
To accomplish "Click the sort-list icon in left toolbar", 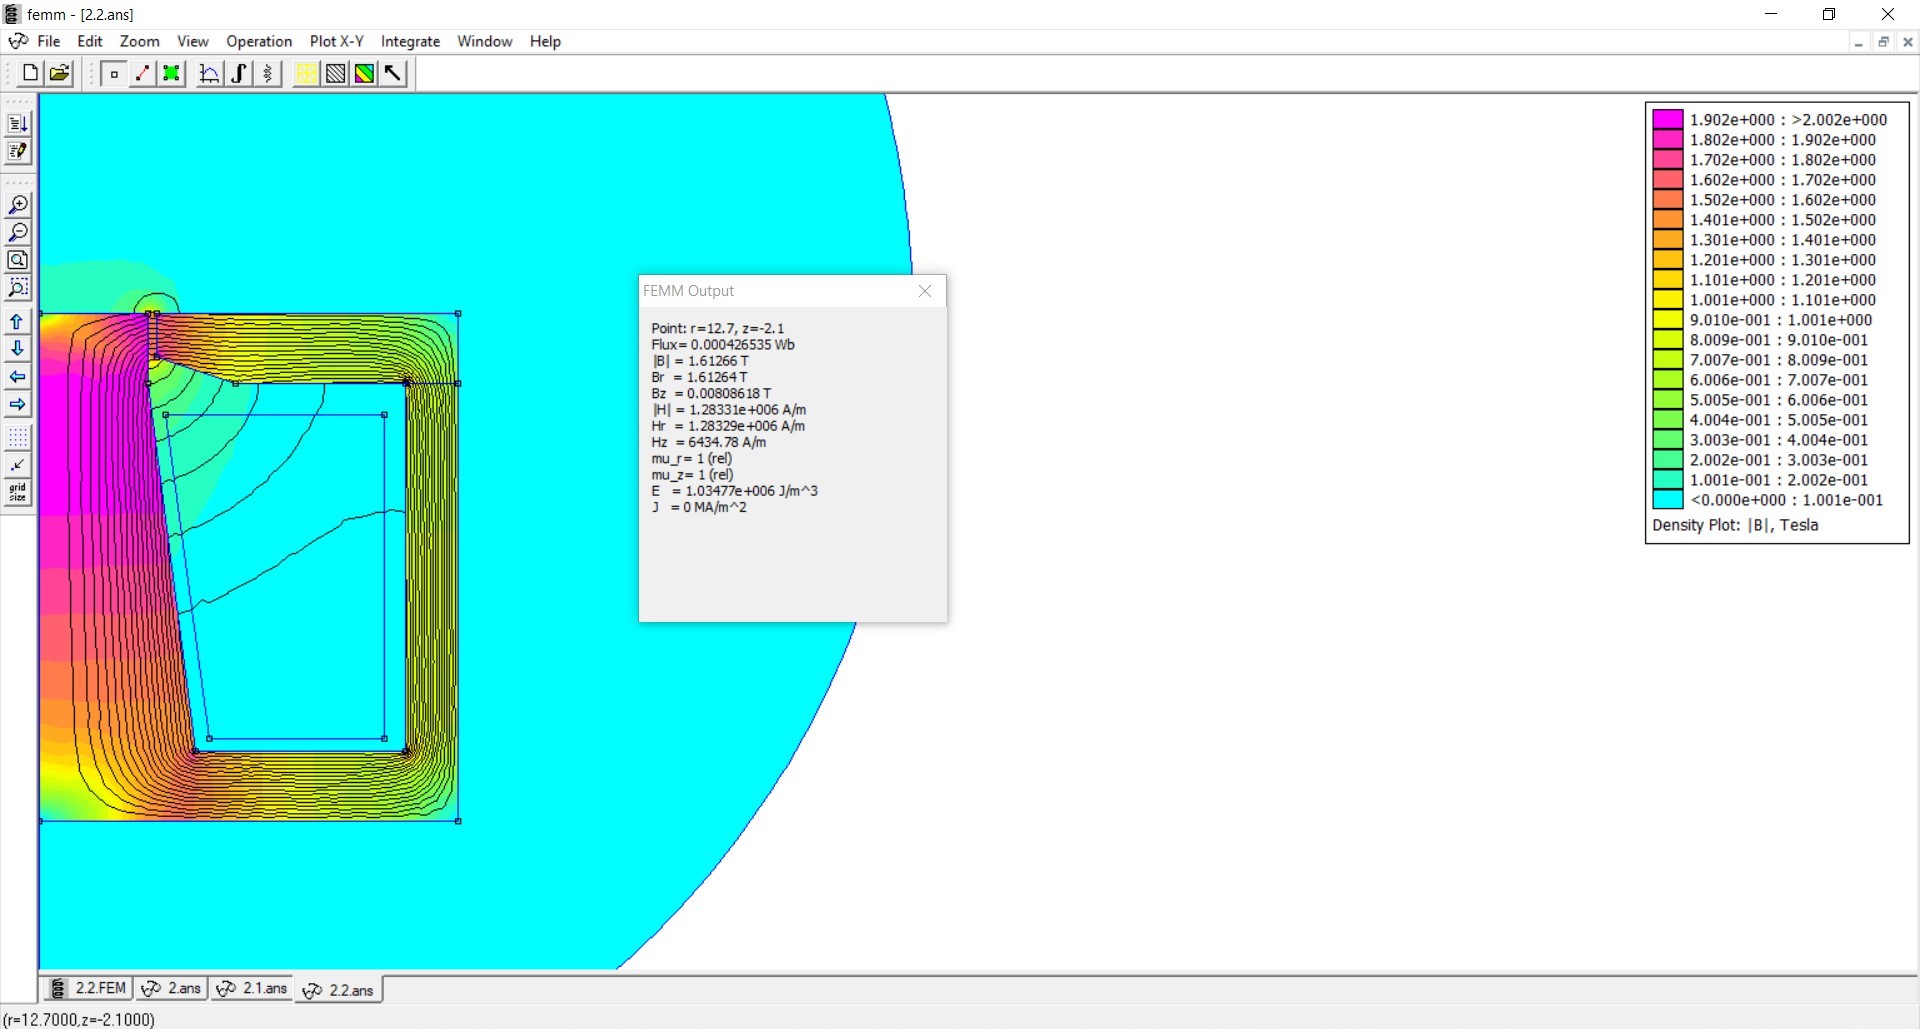I will [x=18, y=123].
